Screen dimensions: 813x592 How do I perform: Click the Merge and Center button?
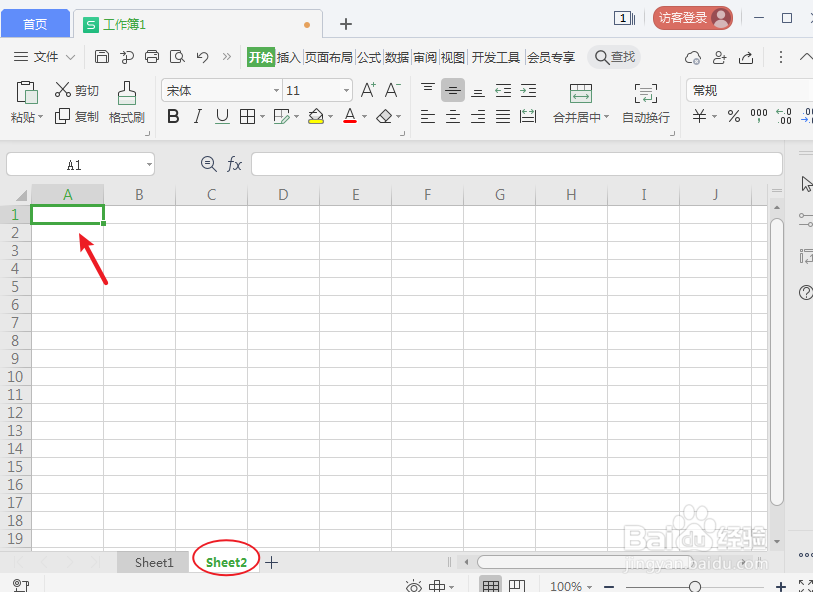(x=581, y=103)
